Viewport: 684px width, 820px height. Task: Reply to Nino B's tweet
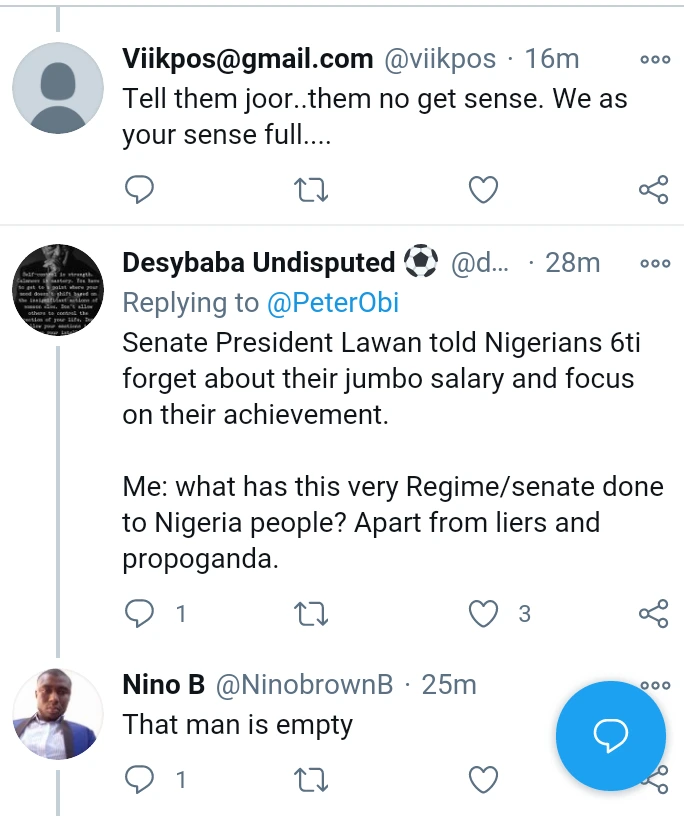[139, 778]
